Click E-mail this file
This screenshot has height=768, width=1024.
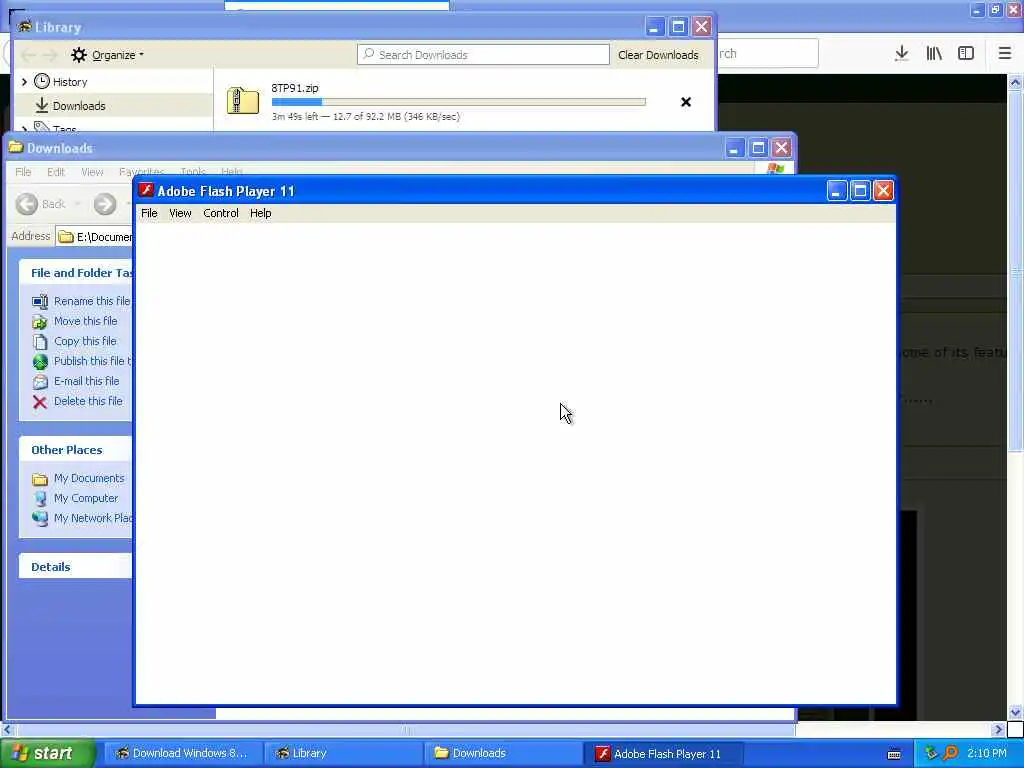tap(86, 381)
